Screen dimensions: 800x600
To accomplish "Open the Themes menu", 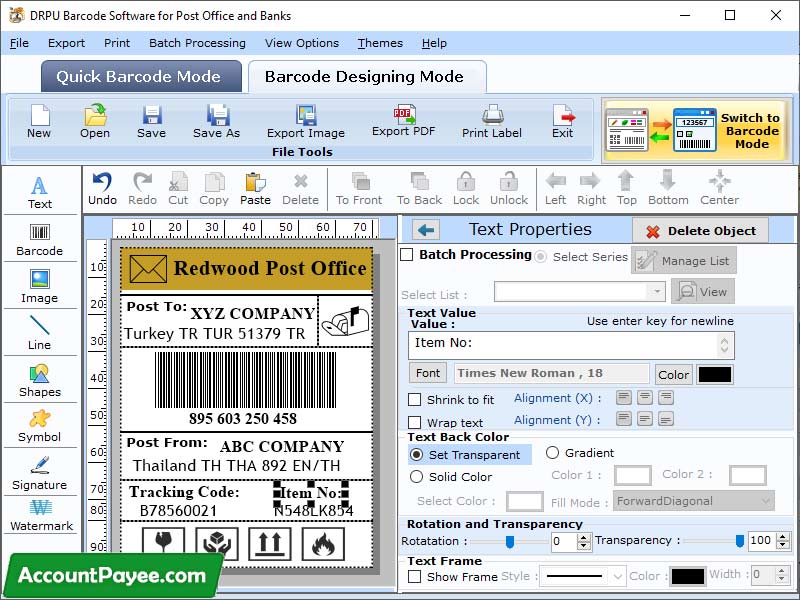I will point(380,43).
